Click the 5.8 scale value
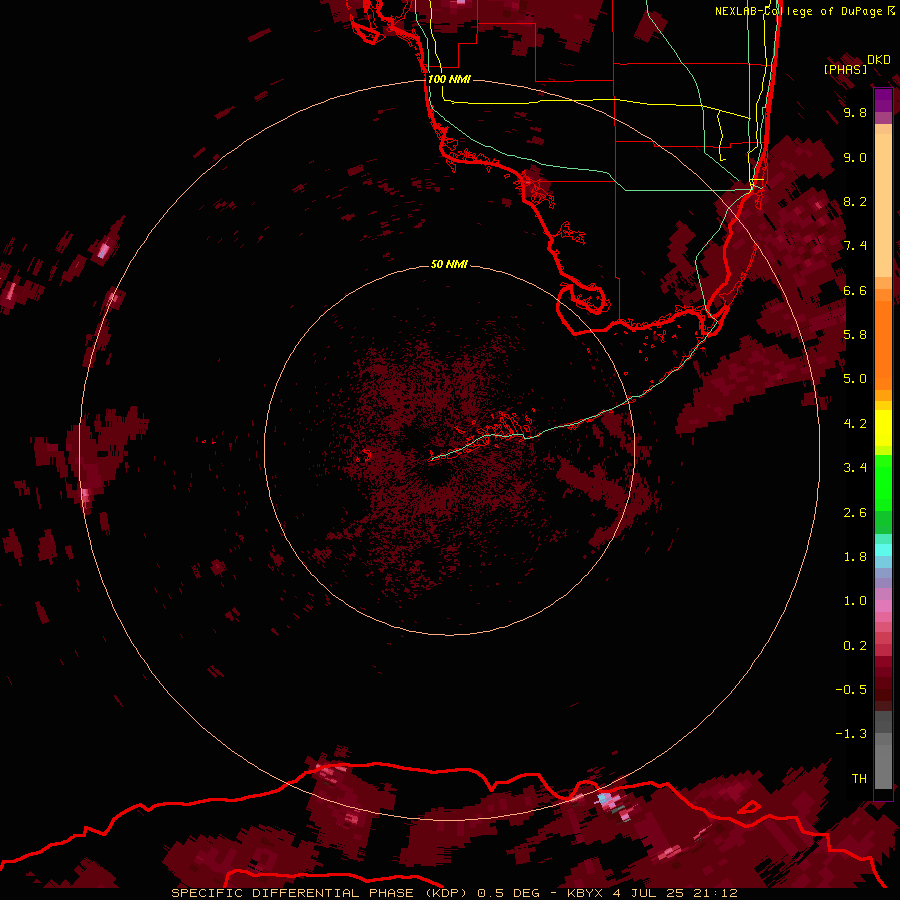The width and height of the screenshot is (900, 900). (855, 334)
